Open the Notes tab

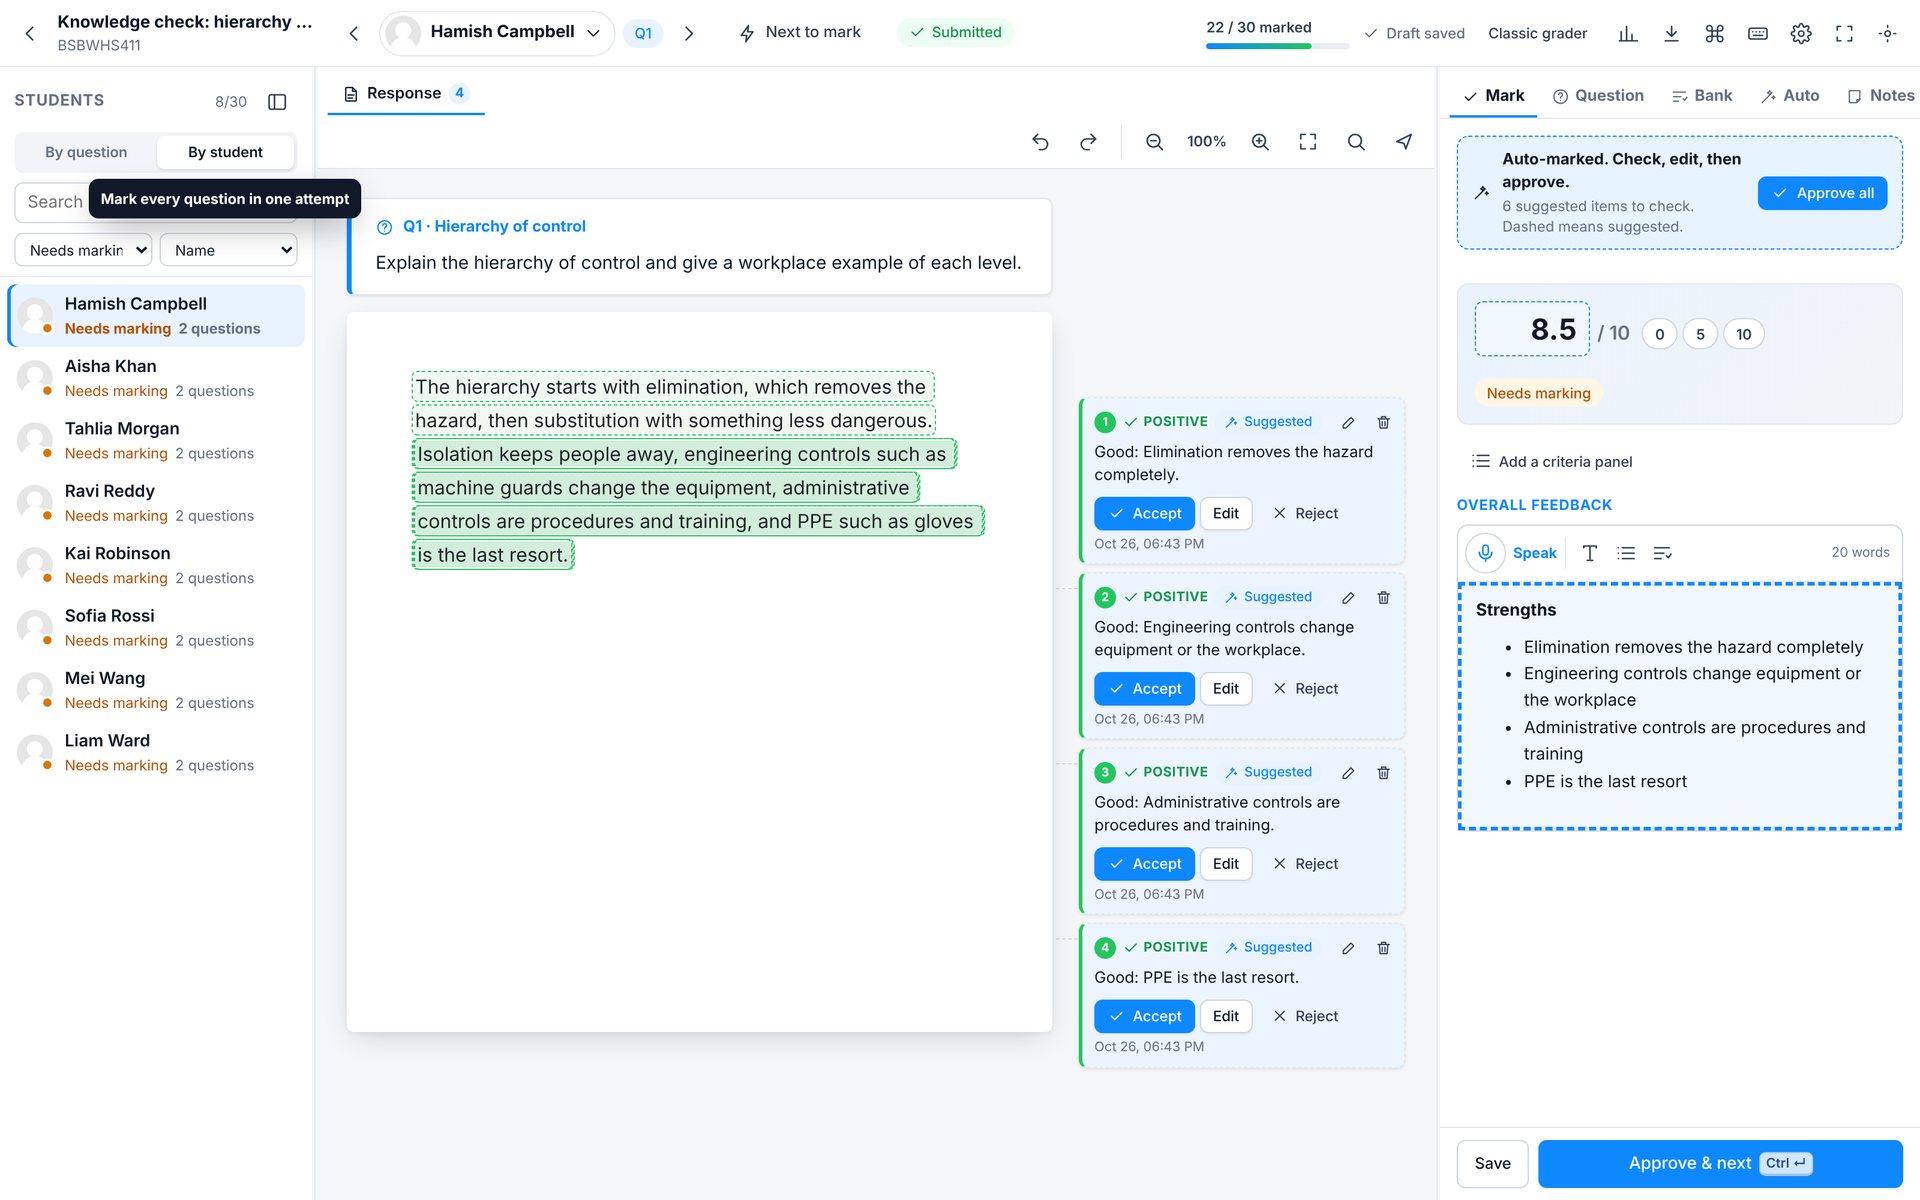(1880, 95)
